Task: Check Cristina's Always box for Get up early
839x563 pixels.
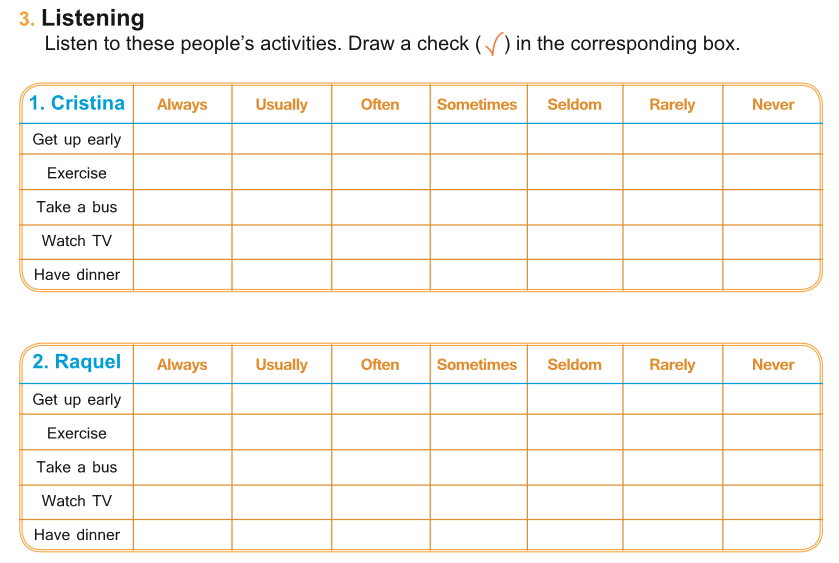Action: pyautogui.click(x=182, y=139)
